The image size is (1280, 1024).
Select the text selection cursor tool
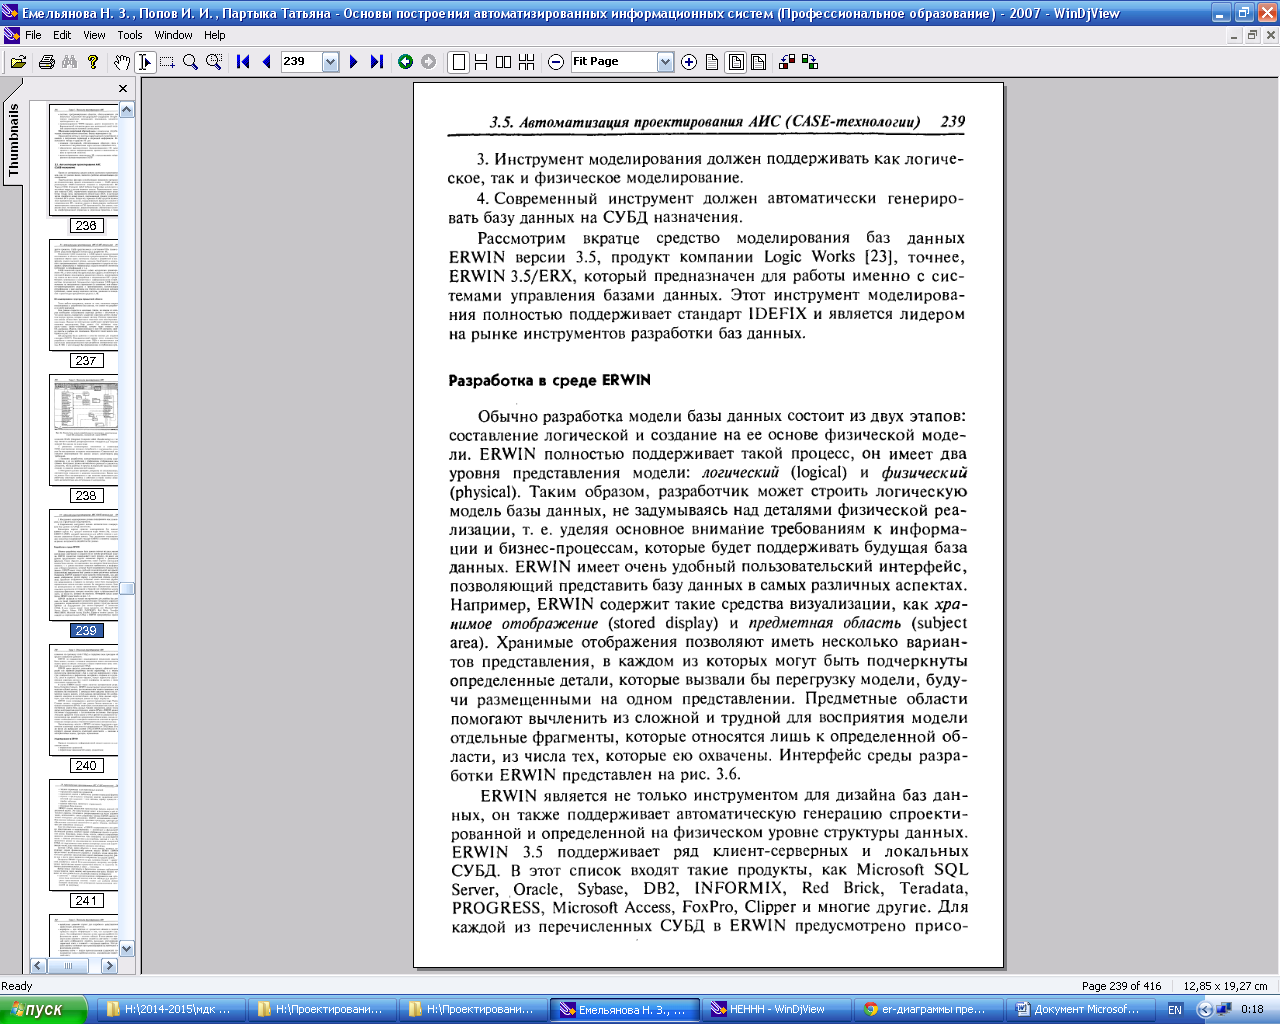coord(145,62)
